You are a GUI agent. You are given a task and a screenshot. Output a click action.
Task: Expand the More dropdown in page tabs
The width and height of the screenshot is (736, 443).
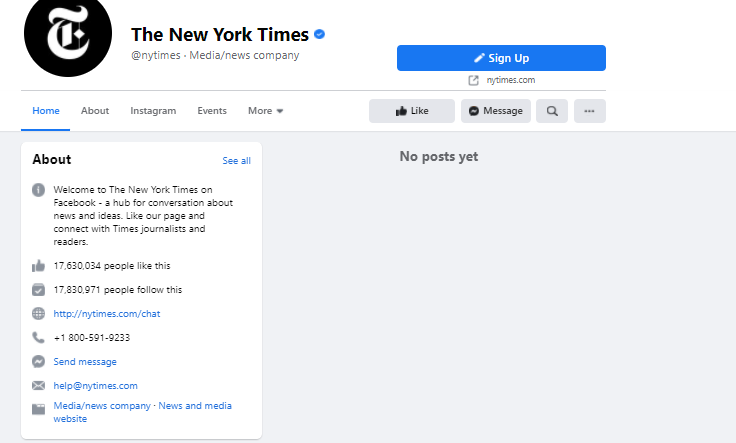tap(266, 111)
